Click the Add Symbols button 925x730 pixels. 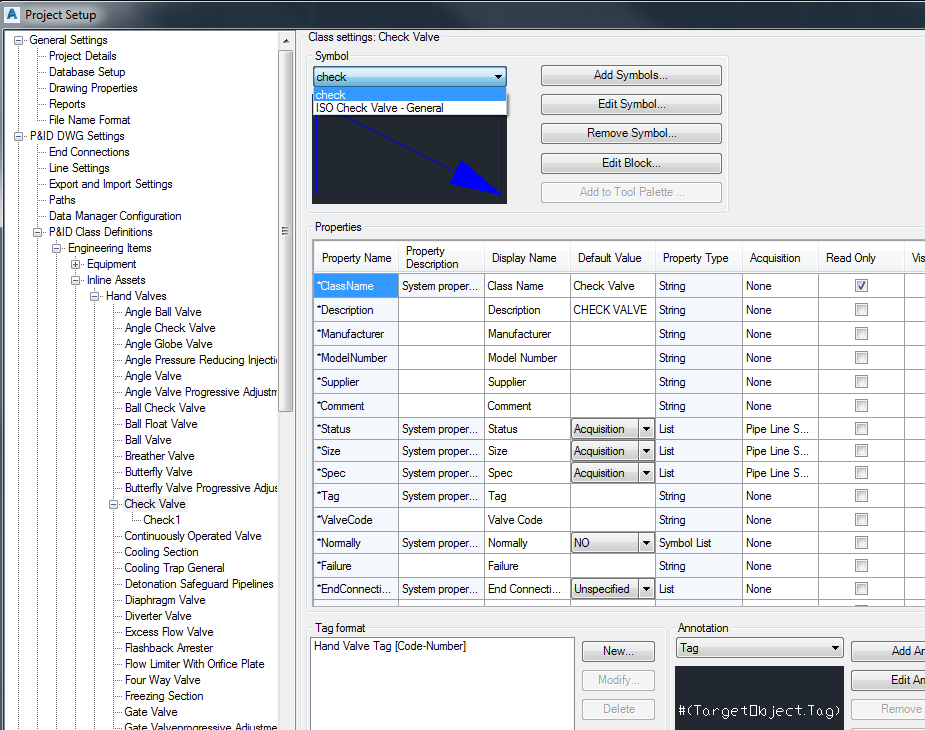click(630, 76)
